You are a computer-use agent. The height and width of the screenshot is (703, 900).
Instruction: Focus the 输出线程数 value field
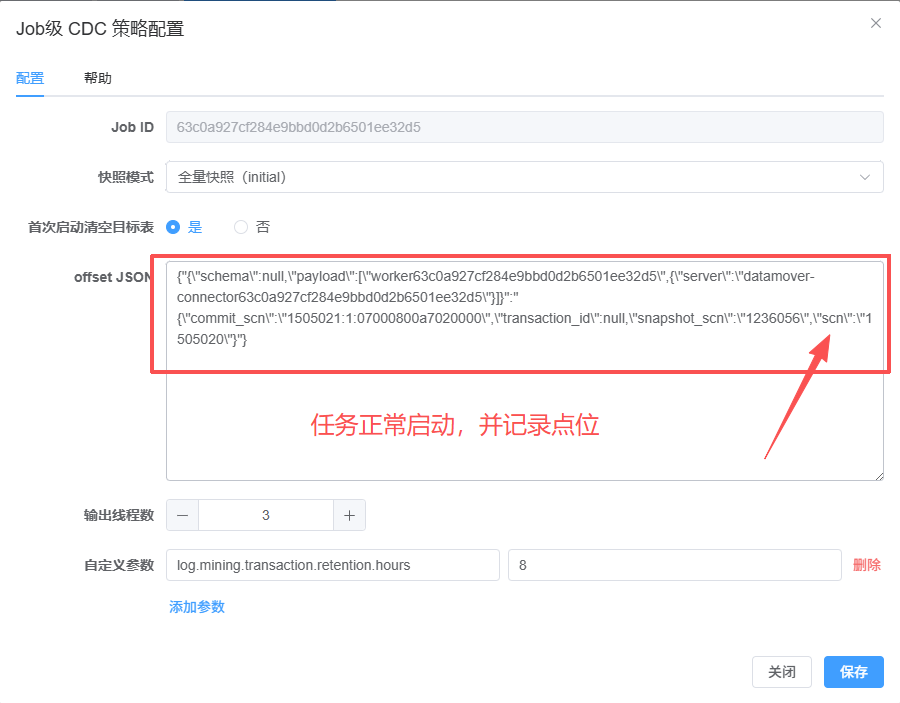coord(266,515)
